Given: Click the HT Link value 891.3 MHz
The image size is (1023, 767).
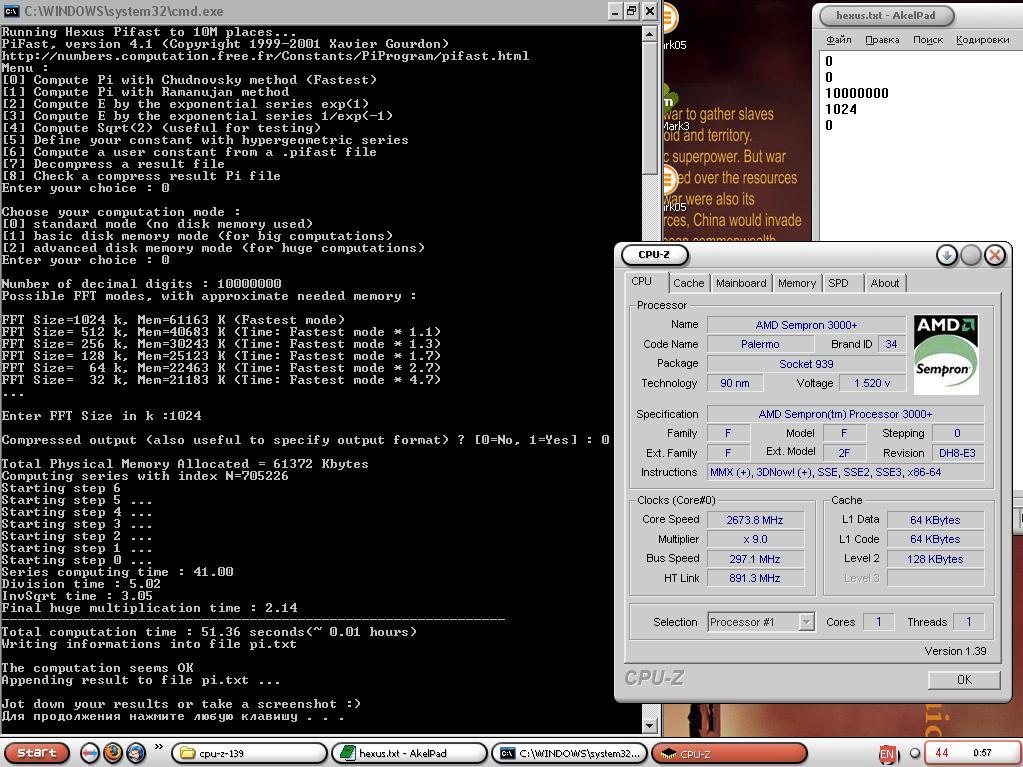Looking at the screenshot, I should [x=755, y=578].
